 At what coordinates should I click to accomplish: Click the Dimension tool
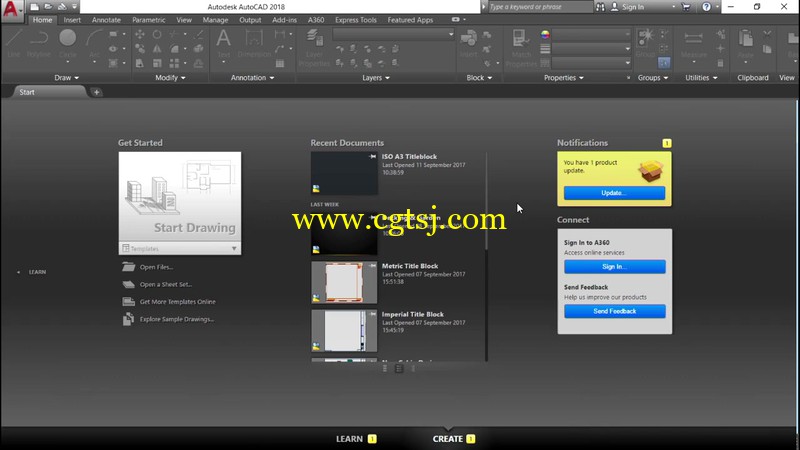(254, 44)
